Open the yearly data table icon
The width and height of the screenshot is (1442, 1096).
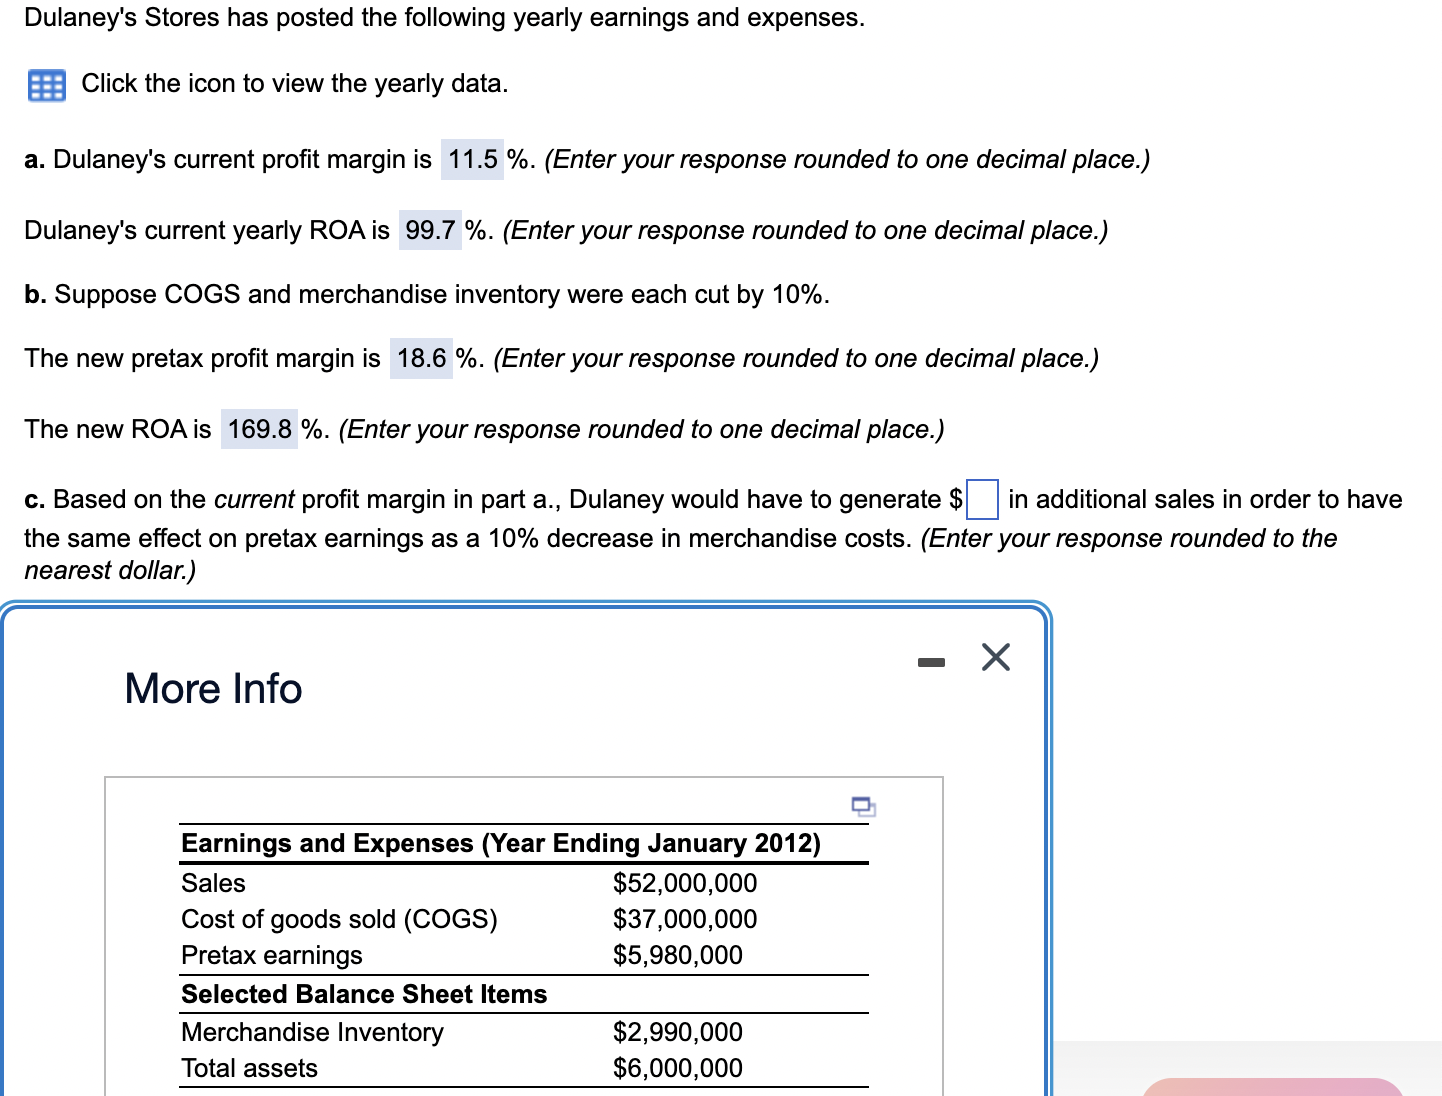point(46,85)
